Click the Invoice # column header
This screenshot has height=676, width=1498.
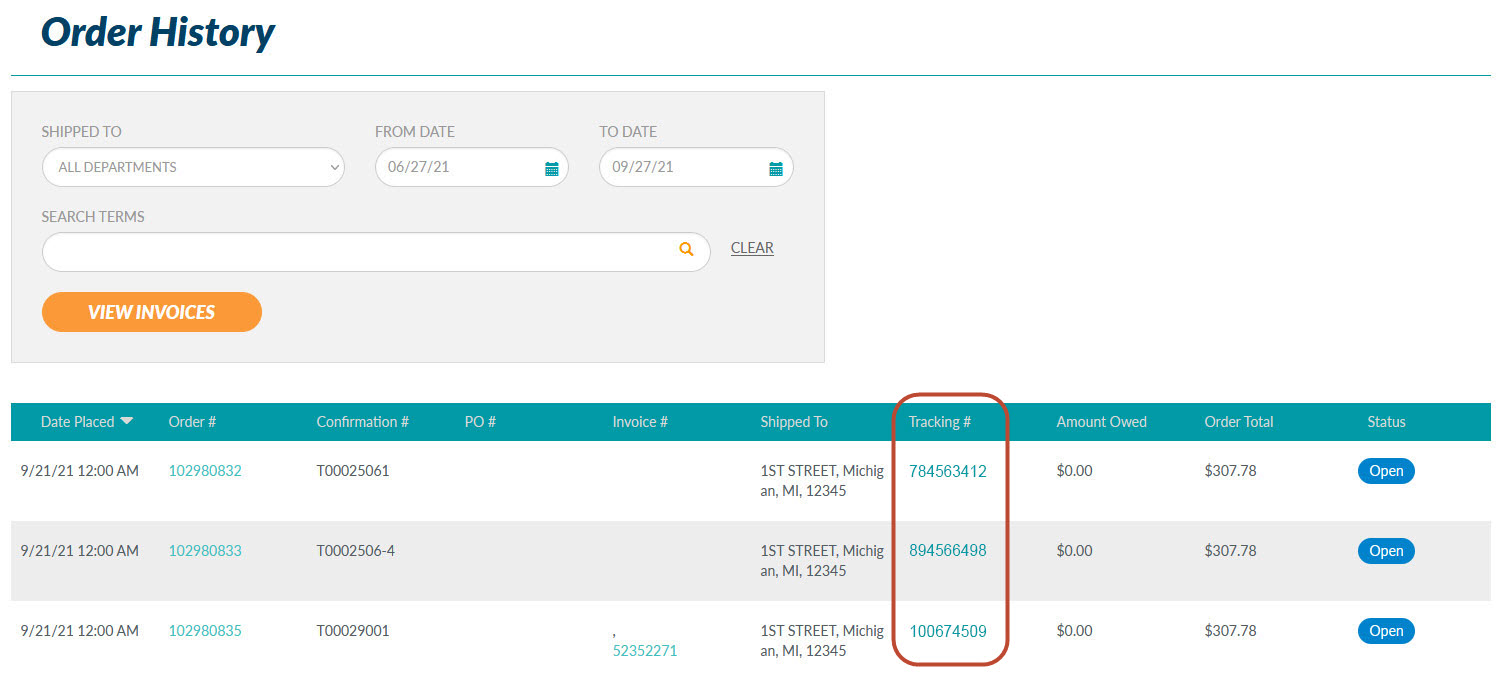pos(640,422)
